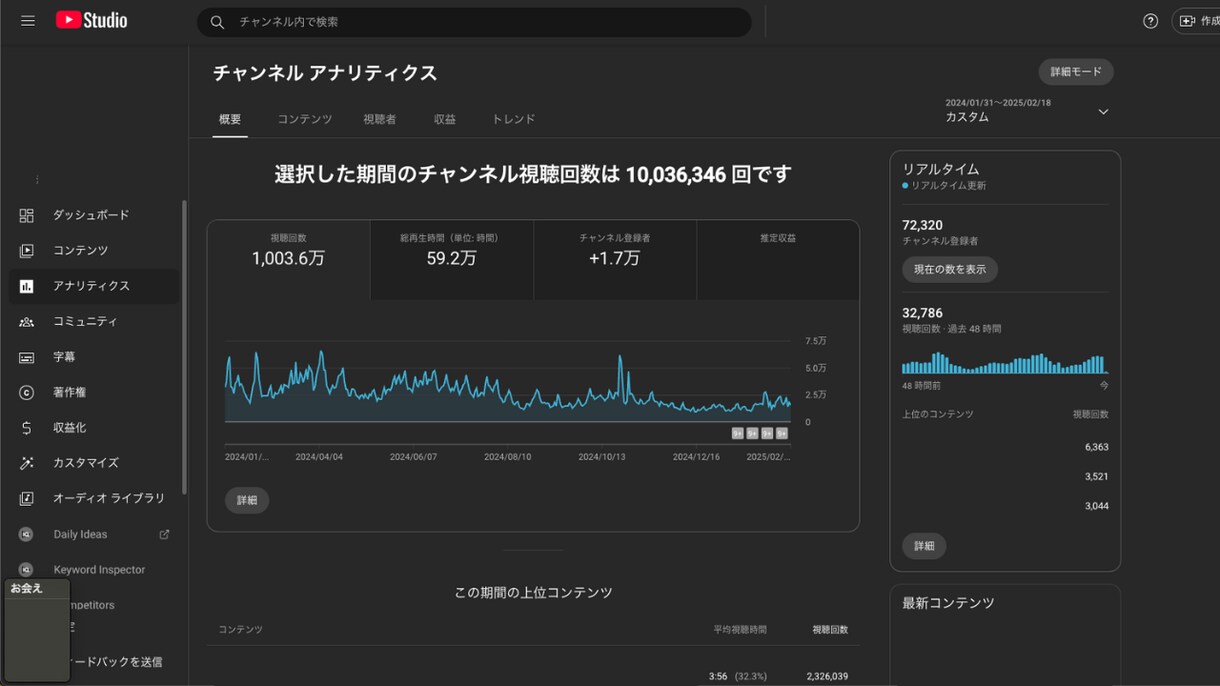Viewport: 1220px width, 686px height.
Task: Click the 48-hour realtime bar chart
Action: coord(1005,363)
